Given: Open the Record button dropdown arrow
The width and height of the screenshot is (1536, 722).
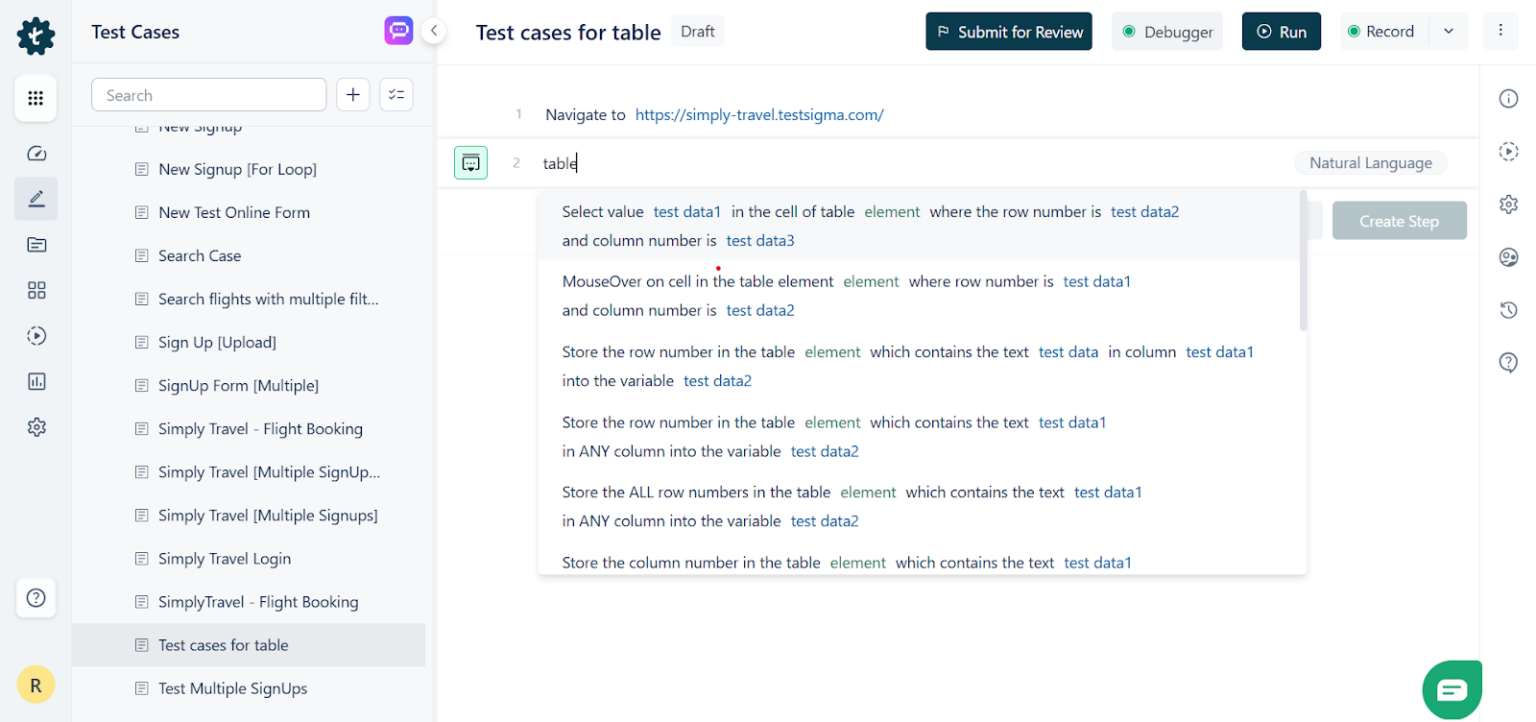Looking at the screenshot, I should (1448, 31).
